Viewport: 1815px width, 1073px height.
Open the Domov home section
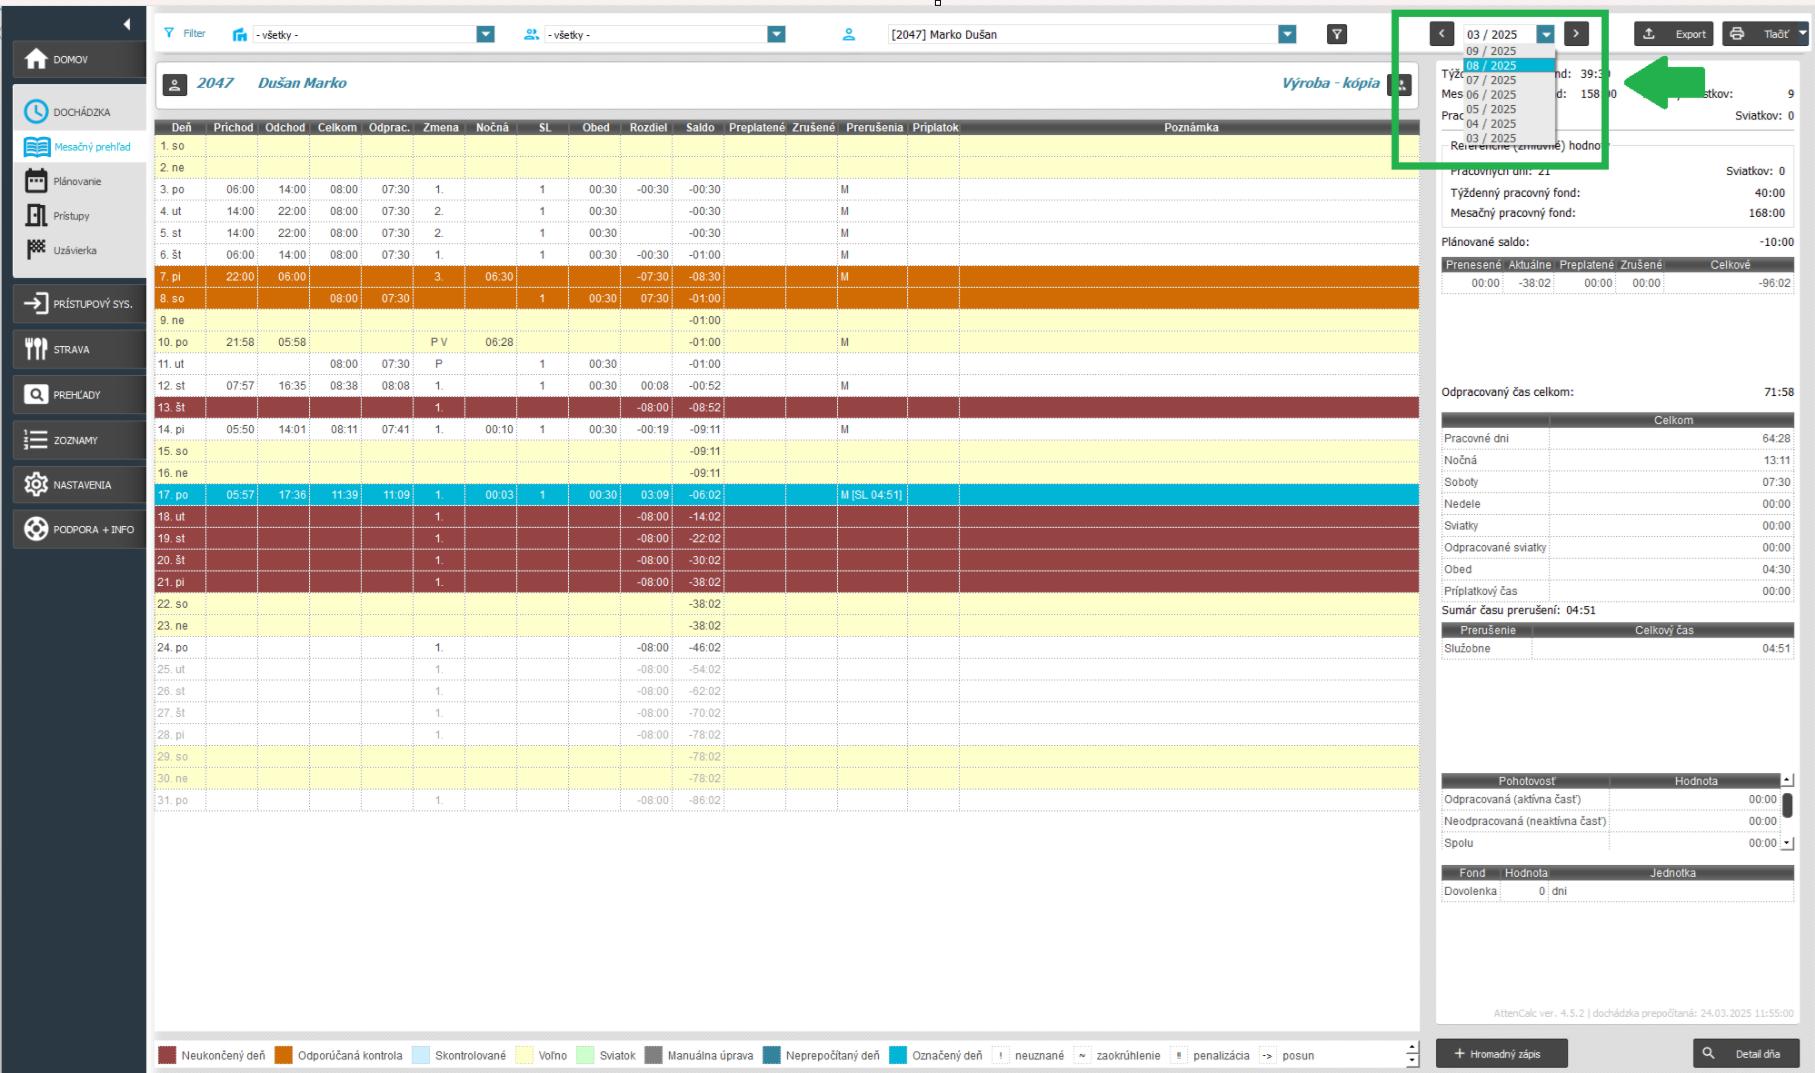pyautogui.click(x=79, y=60)
